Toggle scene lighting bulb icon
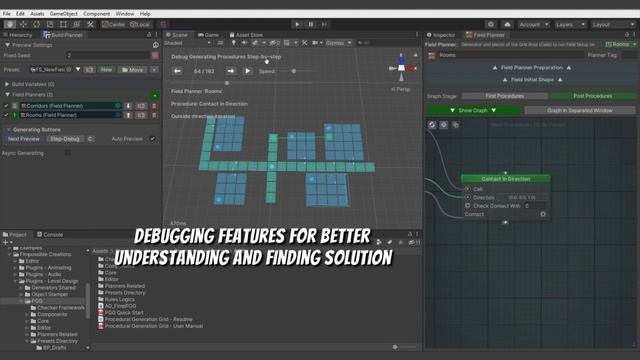640x360 pixels. tap(233, 42)
